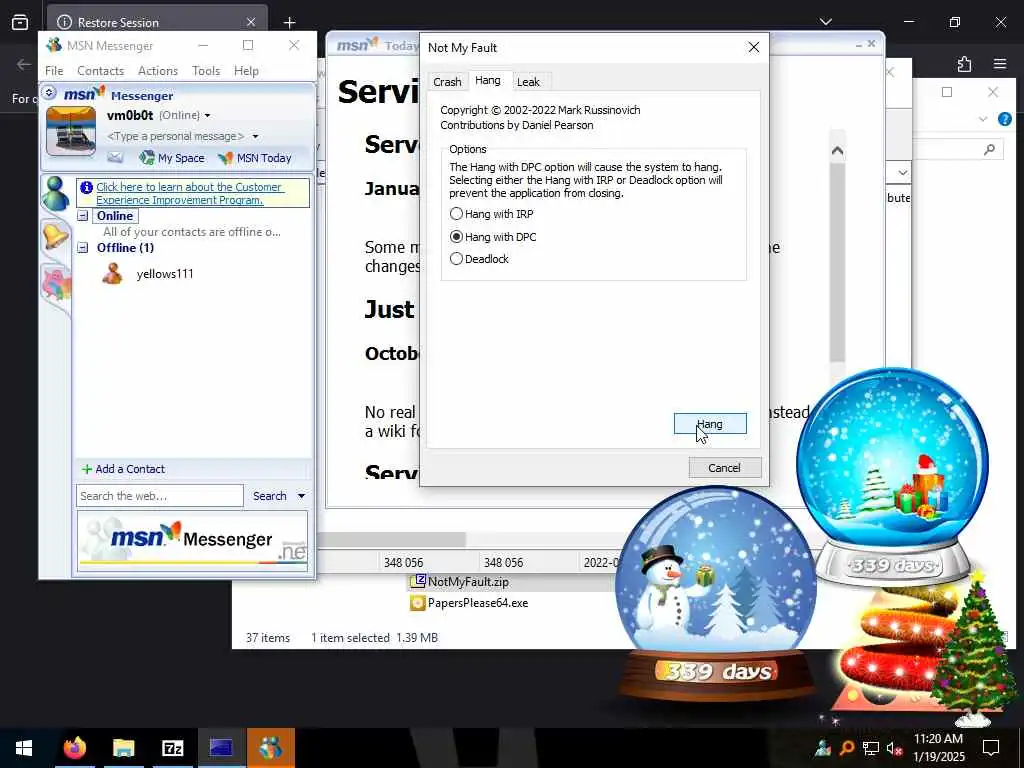Collapse the Offline (1) group
Viewport: 1024px width, 768px height.
[83, 248]
